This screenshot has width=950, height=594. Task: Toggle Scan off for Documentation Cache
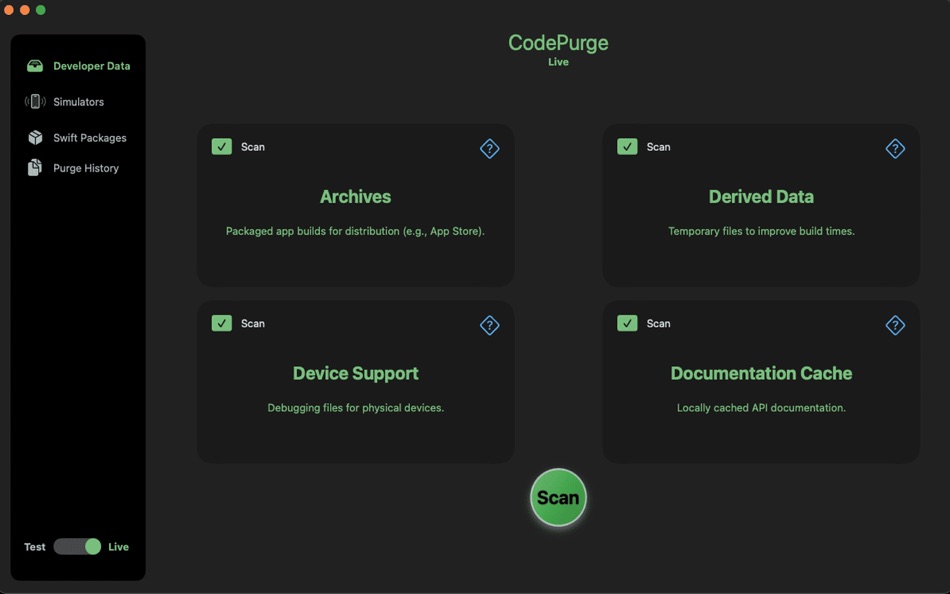[x=627, y=323]
